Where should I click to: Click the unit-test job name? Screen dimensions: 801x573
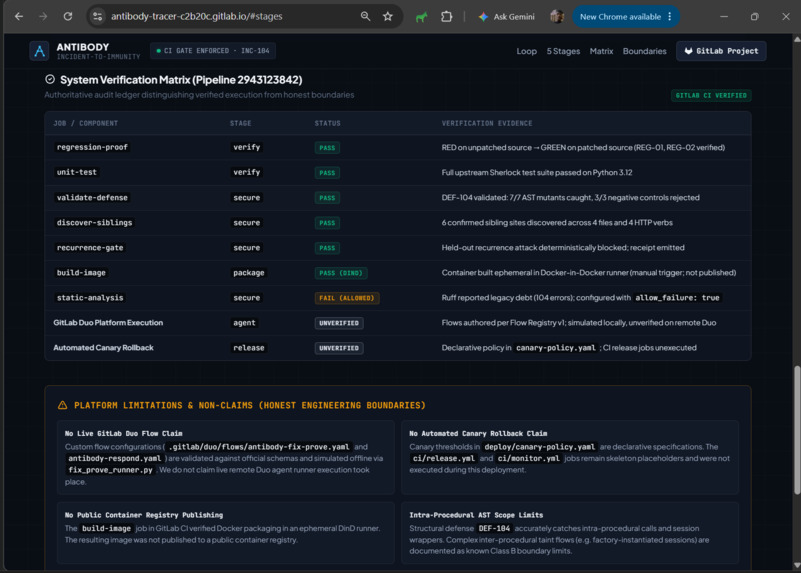click(x=77, y=172)
